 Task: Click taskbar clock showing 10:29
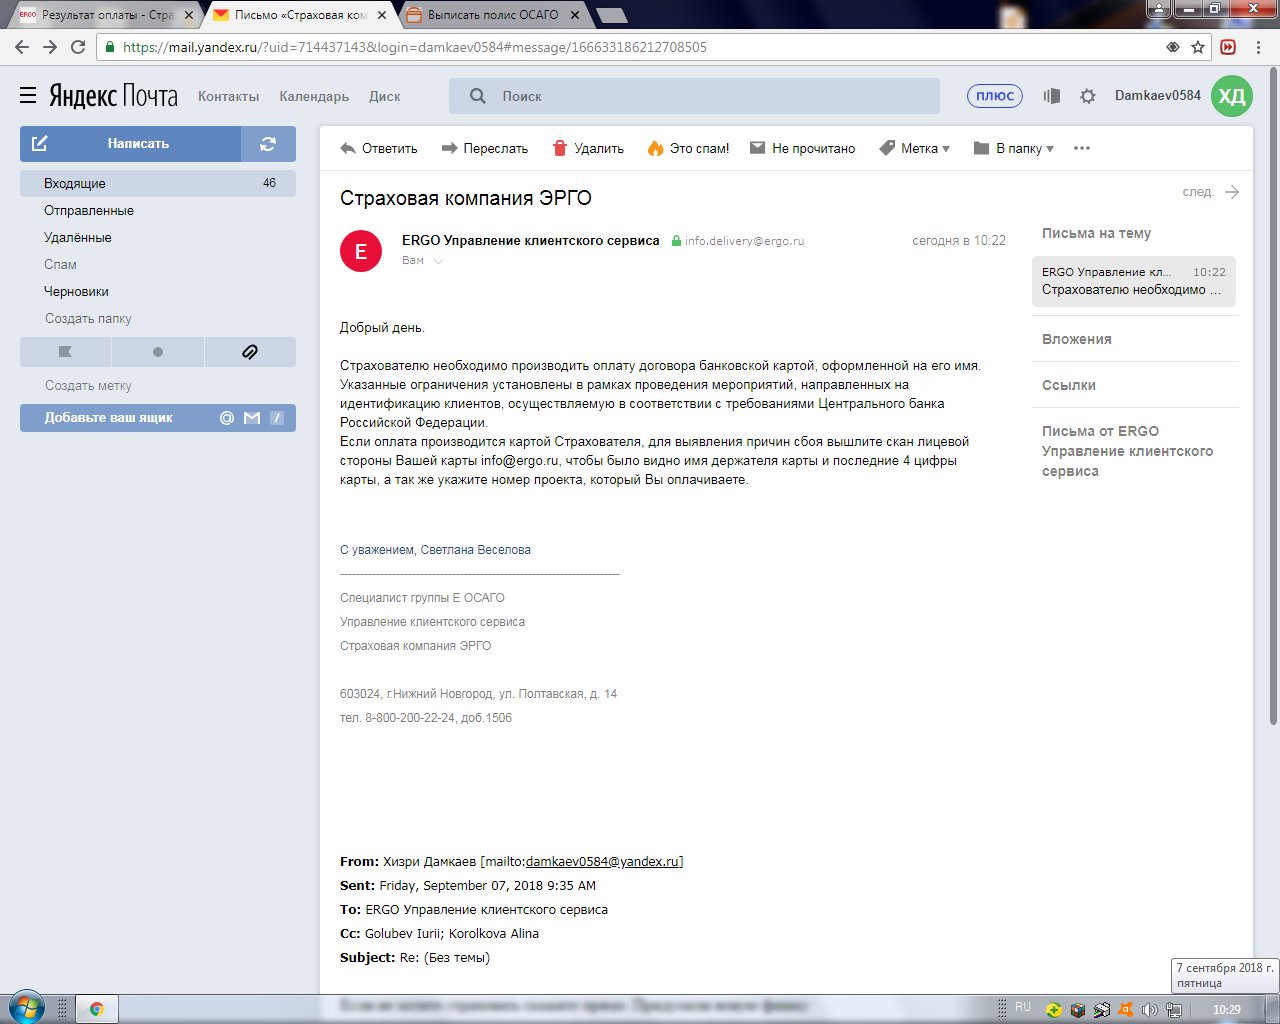(1227, 1010)
